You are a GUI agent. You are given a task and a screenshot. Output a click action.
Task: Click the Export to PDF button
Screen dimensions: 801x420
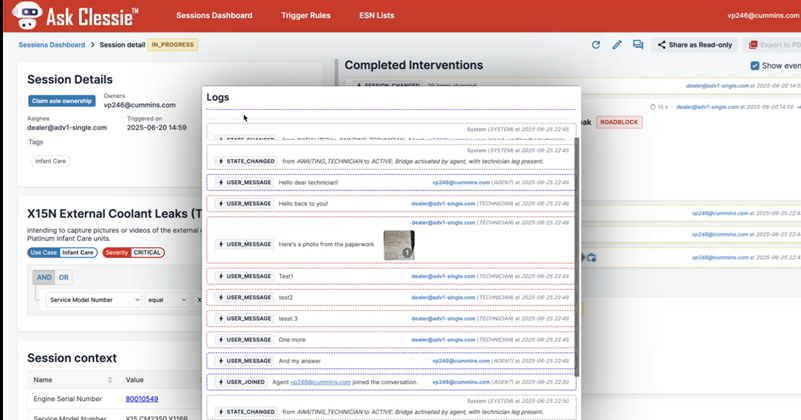[x=773, y=45]
